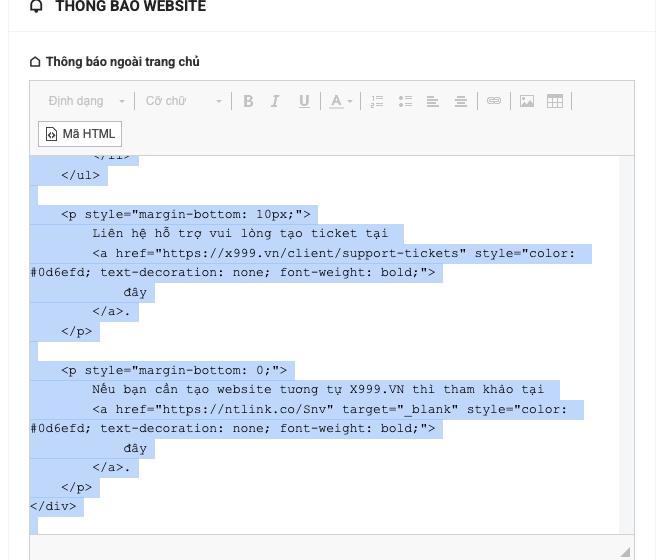Toggle the Mã HTML source view

tap(80, 133)
